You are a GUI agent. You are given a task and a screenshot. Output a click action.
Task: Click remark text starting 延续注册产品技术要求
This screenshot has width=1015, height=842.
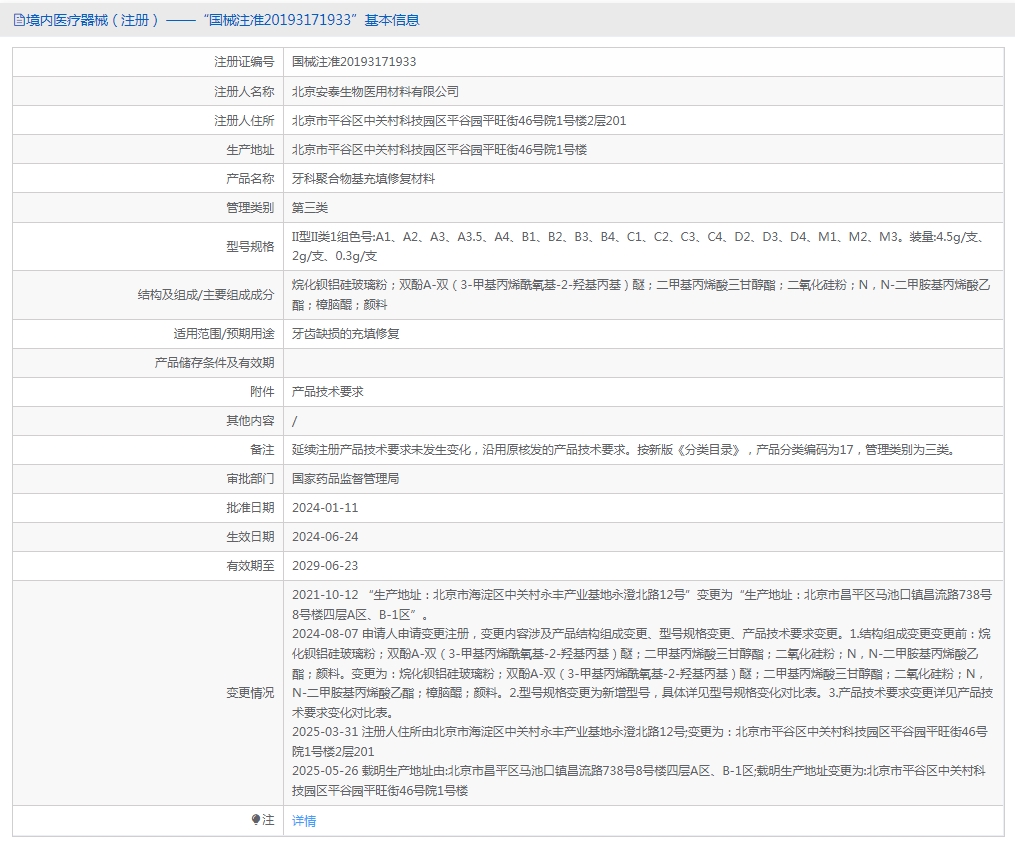click(x=625, y=450)
